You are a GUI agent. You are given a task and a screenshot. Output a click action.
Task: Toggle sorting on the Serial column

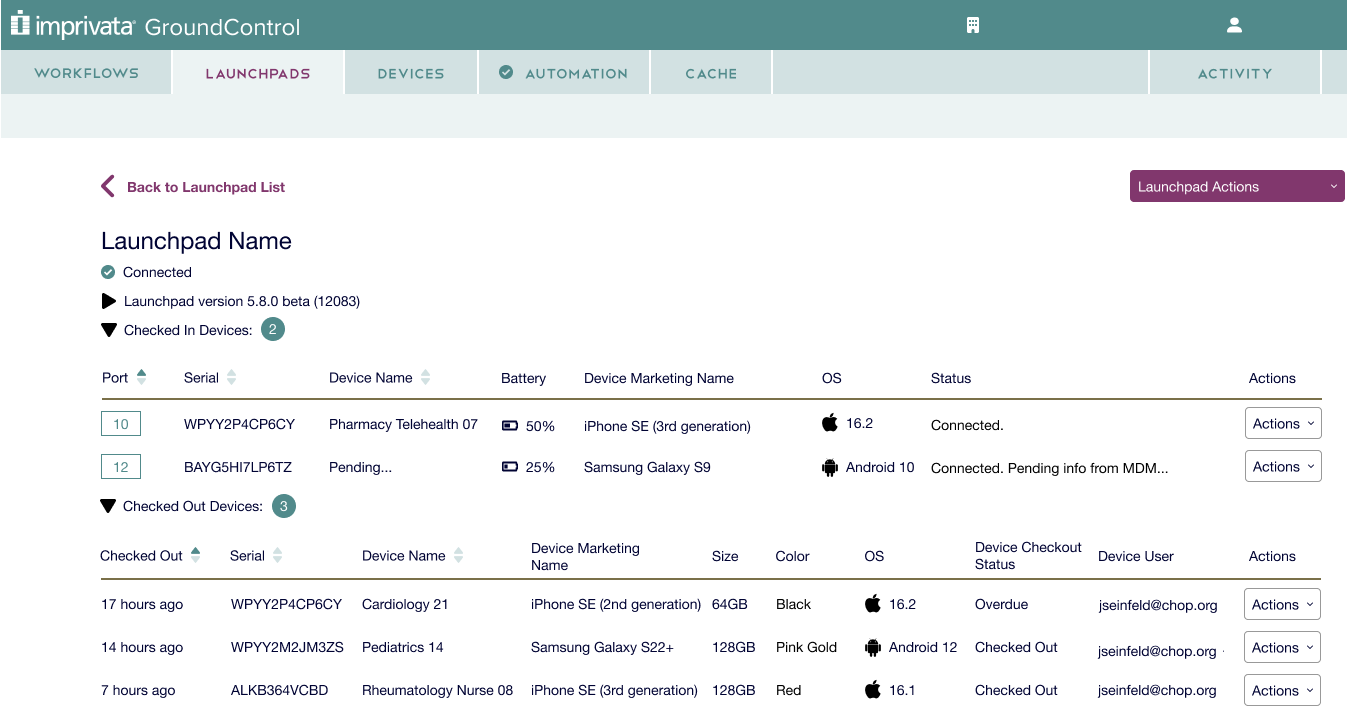tap(231, 377)
